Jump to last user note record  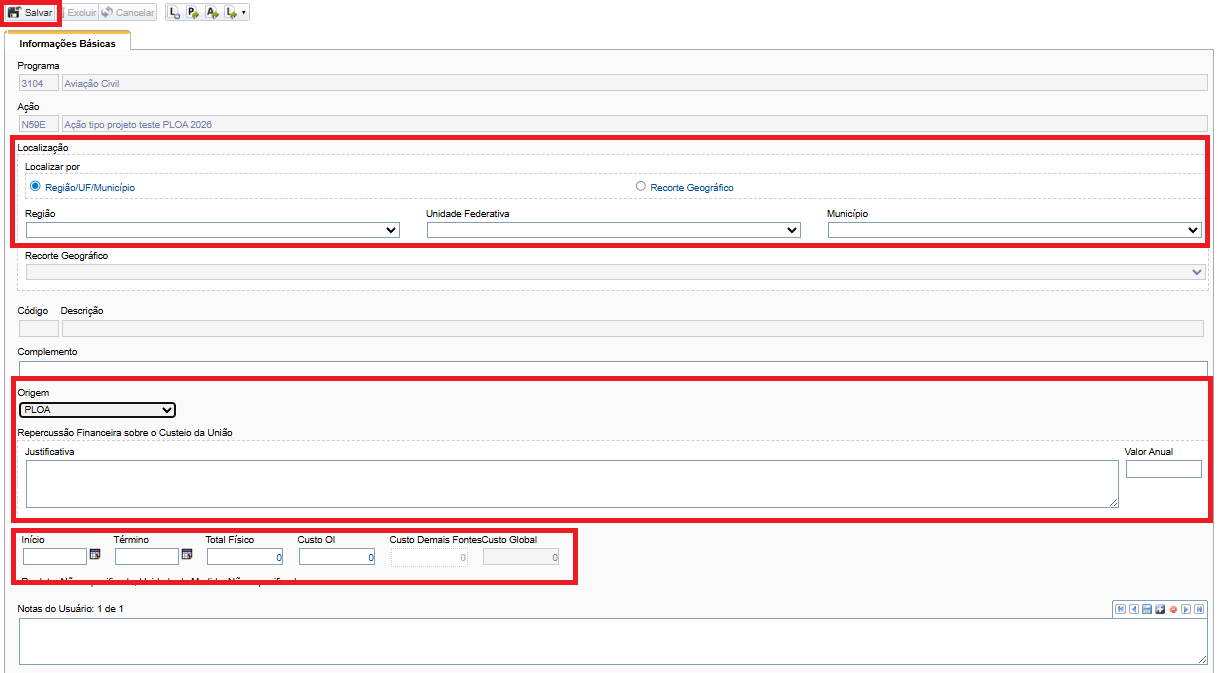coord(1198,609)
